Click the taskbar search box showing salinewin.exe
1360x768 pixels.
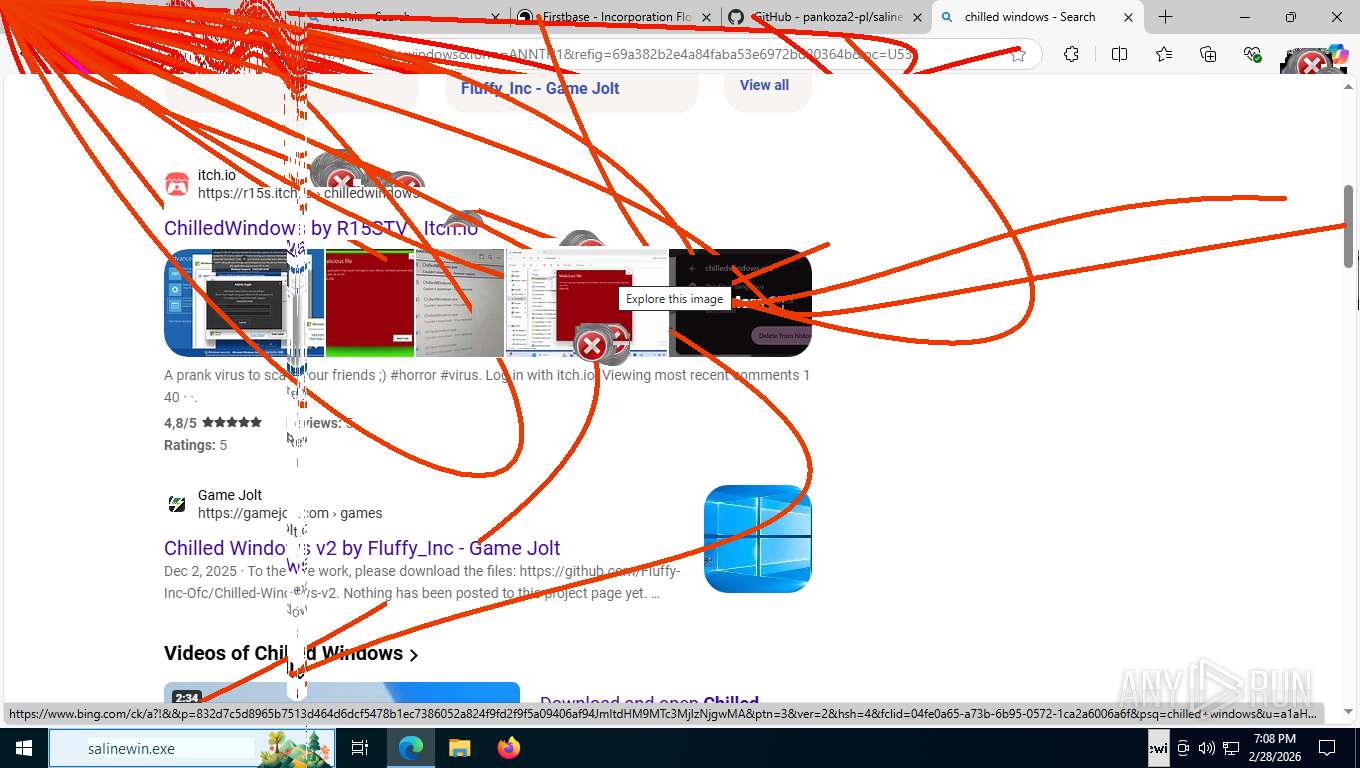pyautogui.click(x=192, y=748)
